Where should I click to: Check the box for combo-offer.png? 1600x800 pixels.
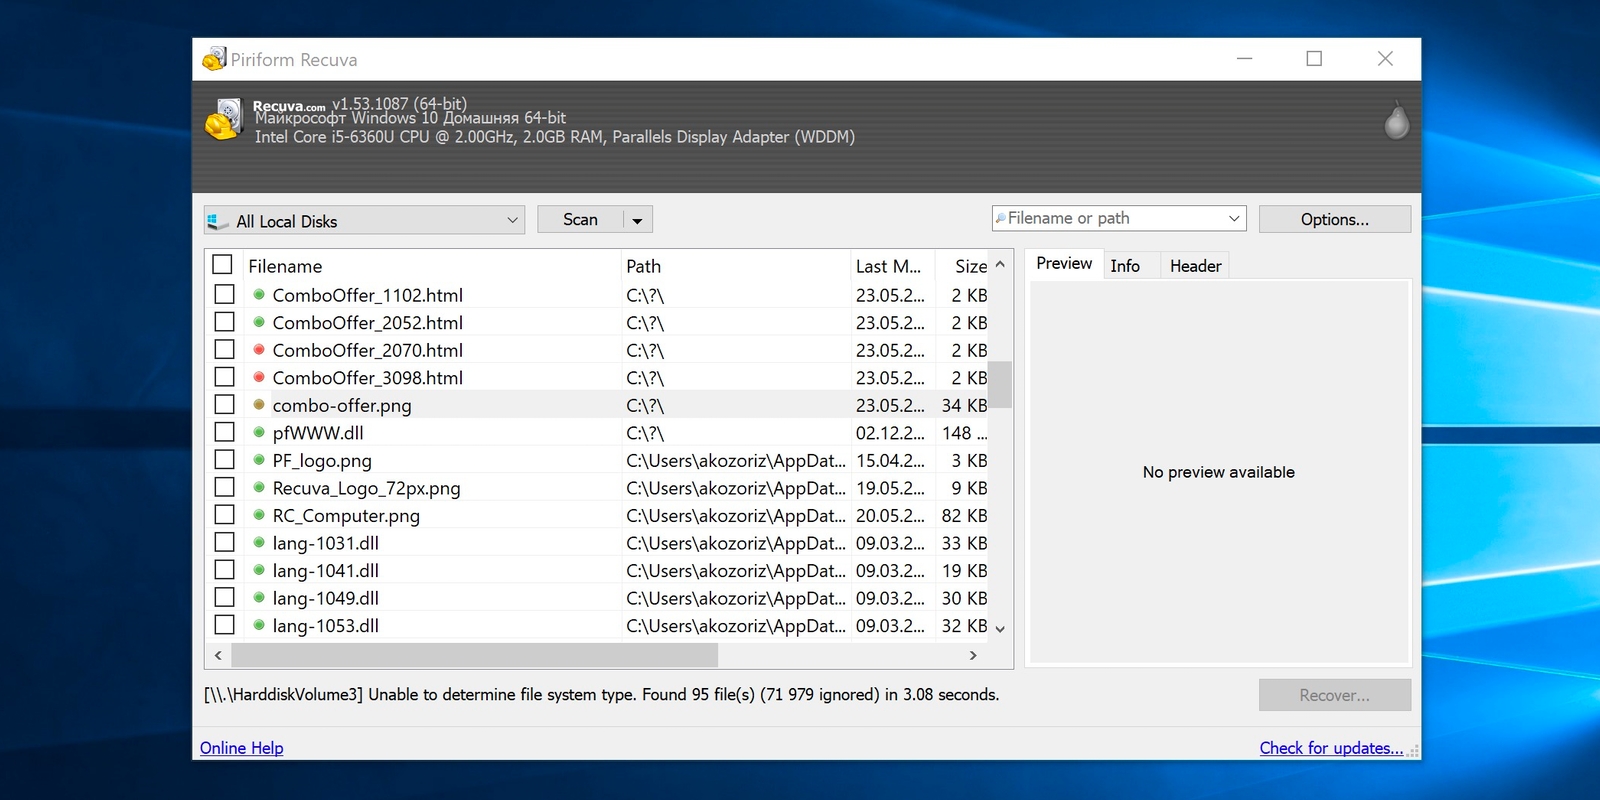(x=225, y=404)
